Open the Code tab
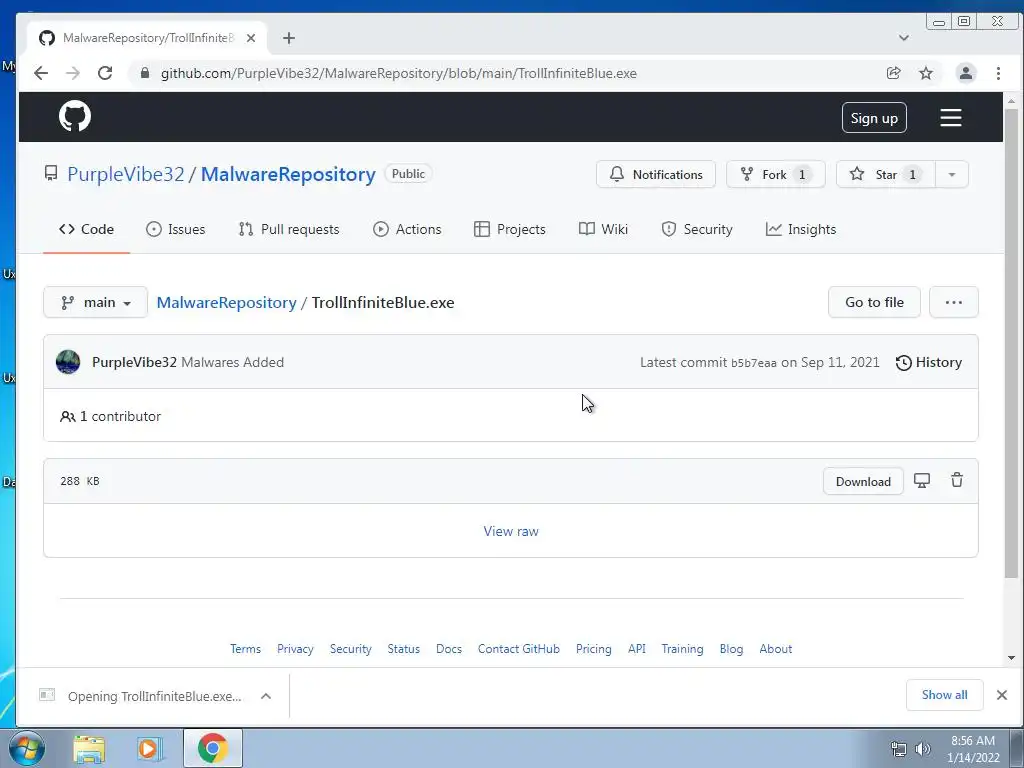This screenshot has height=768, width=1024. point(86,229)
